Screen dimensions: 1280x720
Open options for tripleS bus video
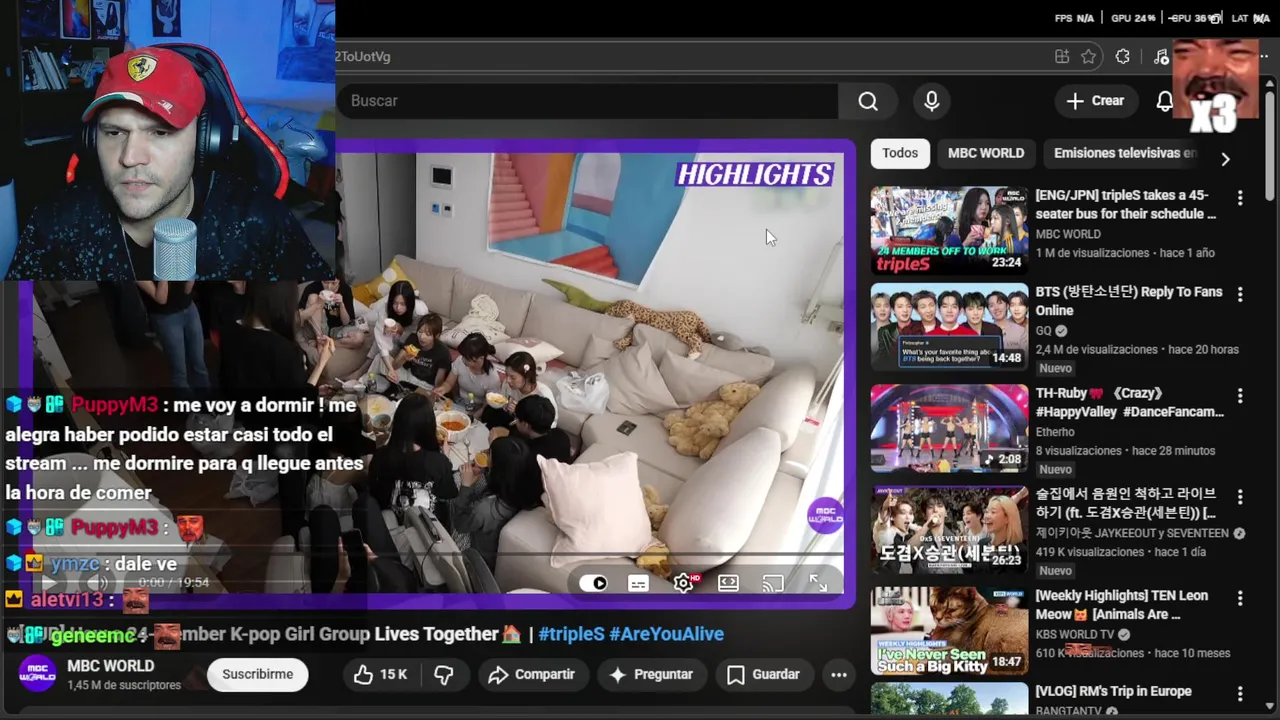(1240, 198)
